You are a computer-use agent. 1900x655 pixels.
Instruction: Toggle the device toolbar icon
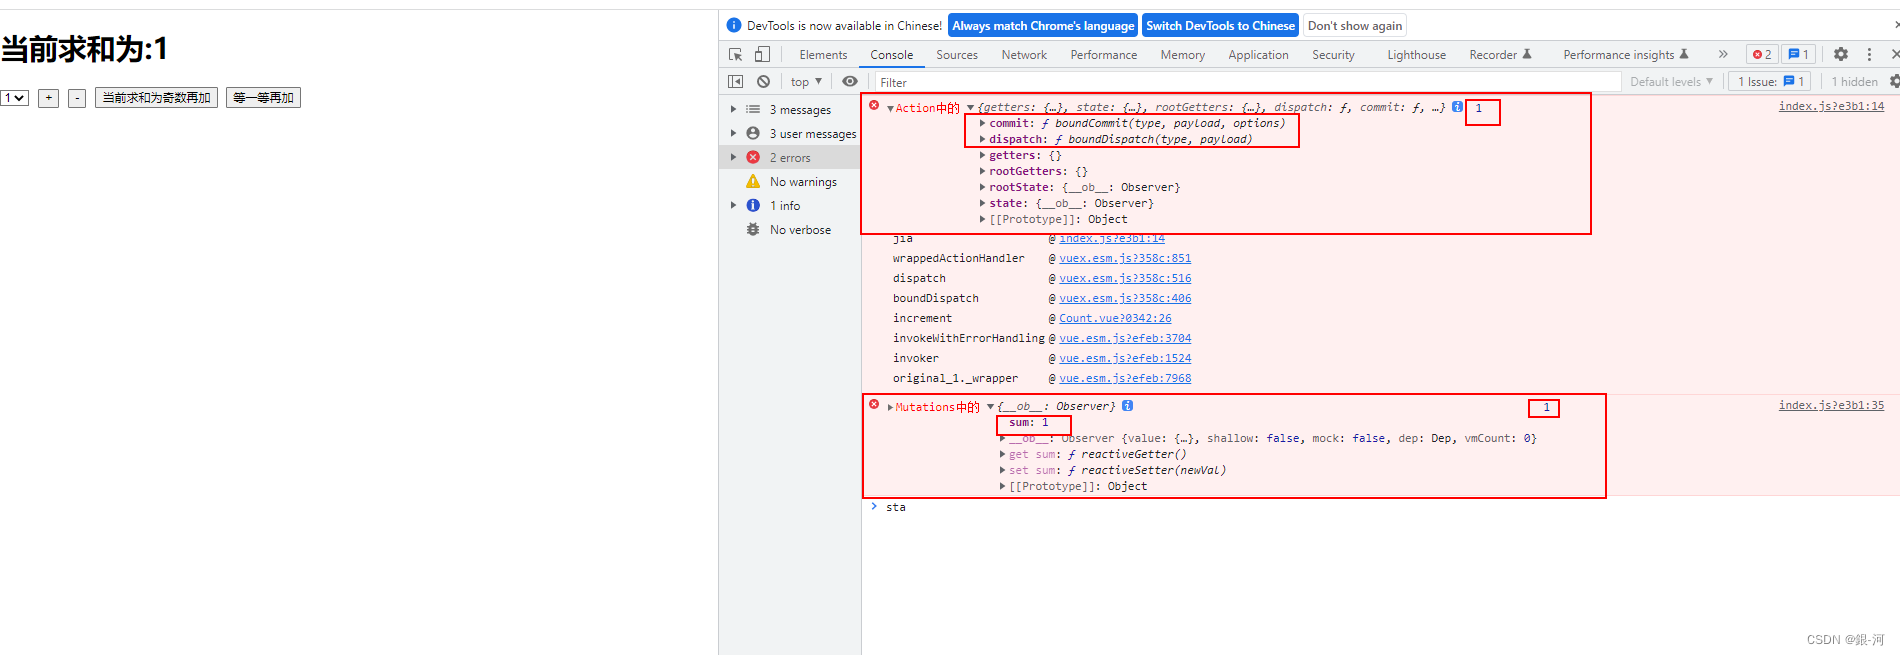click(762, 55)
